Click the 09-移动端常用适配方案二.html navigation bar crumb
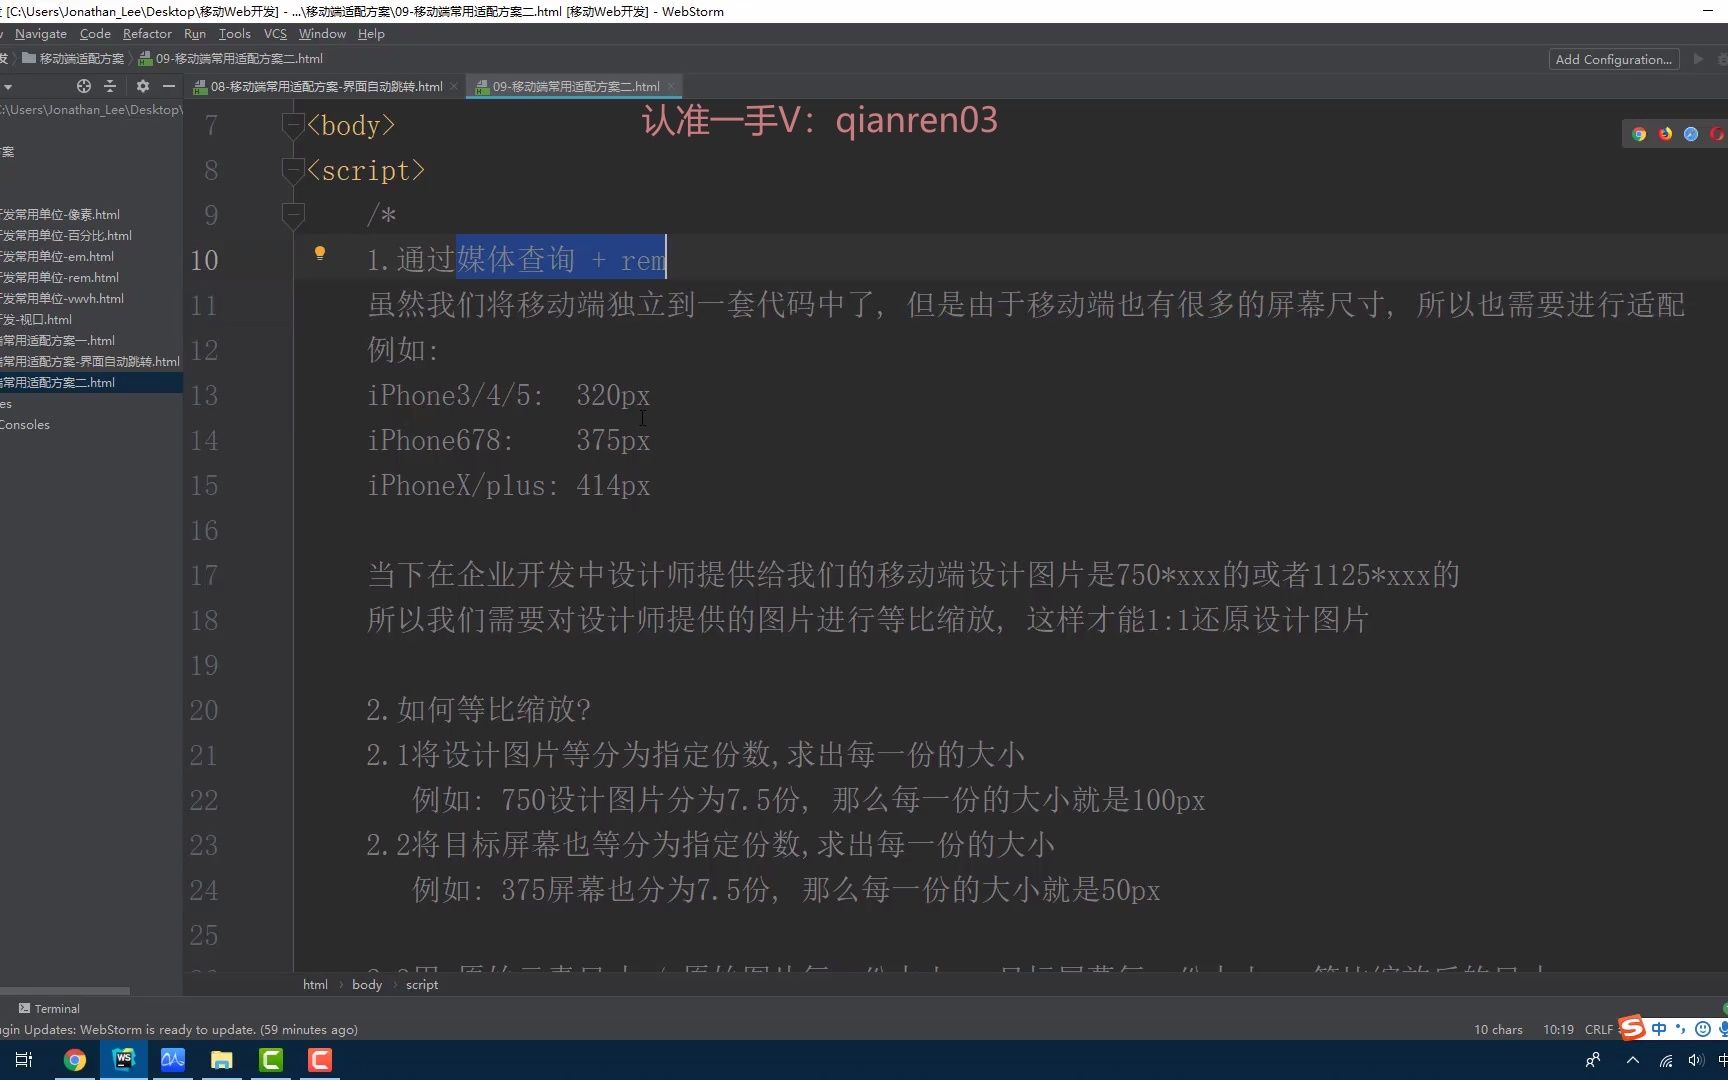1728x1080 pixels. [x=231, y=59]
